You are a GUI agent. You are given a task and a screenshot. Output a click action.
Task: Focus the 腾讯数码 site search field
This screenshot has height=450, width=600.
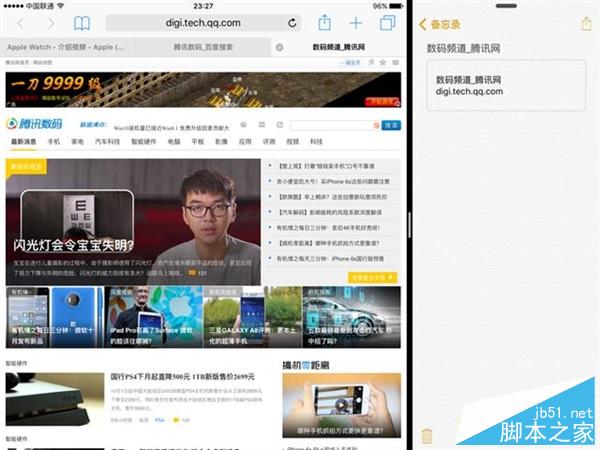334,125
